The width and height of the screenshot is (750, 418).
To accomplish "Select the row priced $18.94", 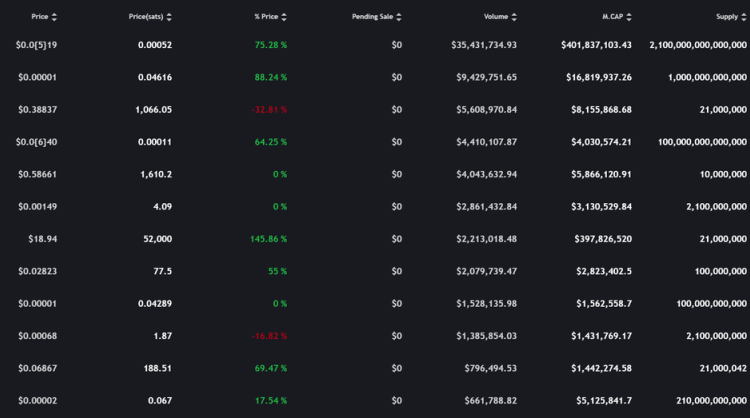I will tap(375, 239).
